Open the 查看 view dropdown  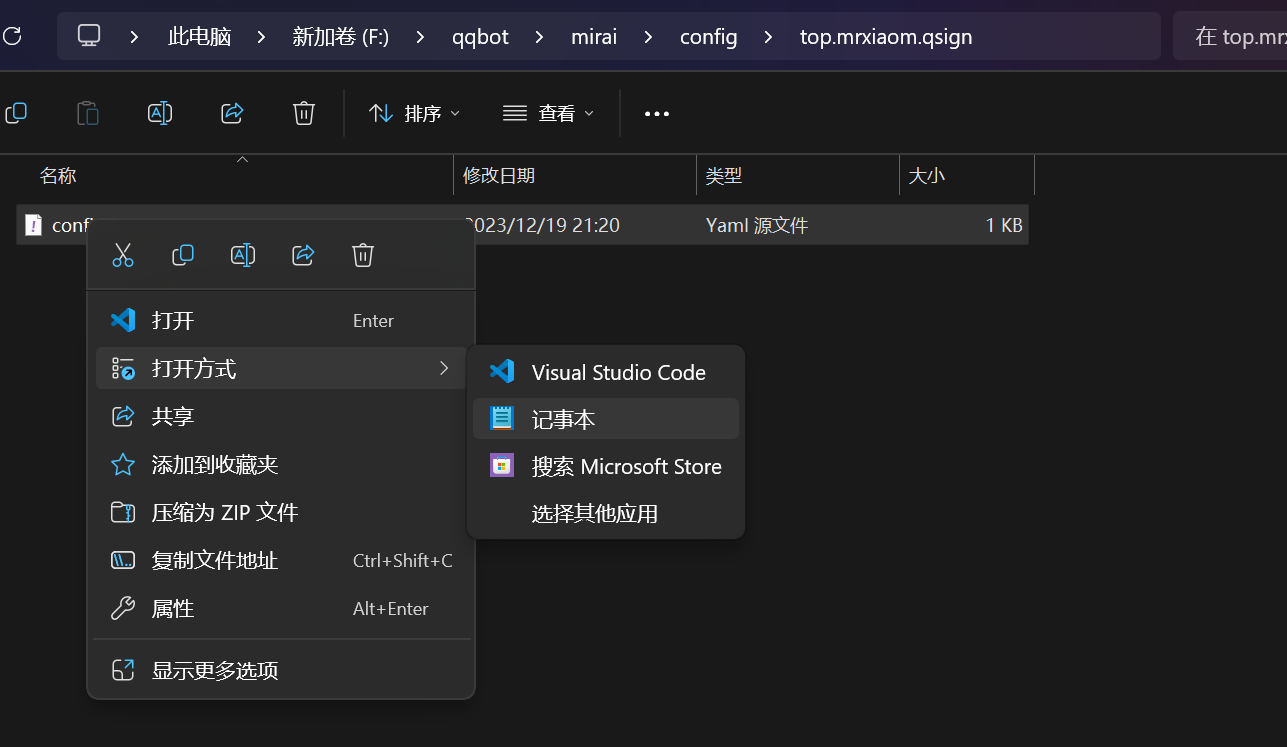(548, 113)
